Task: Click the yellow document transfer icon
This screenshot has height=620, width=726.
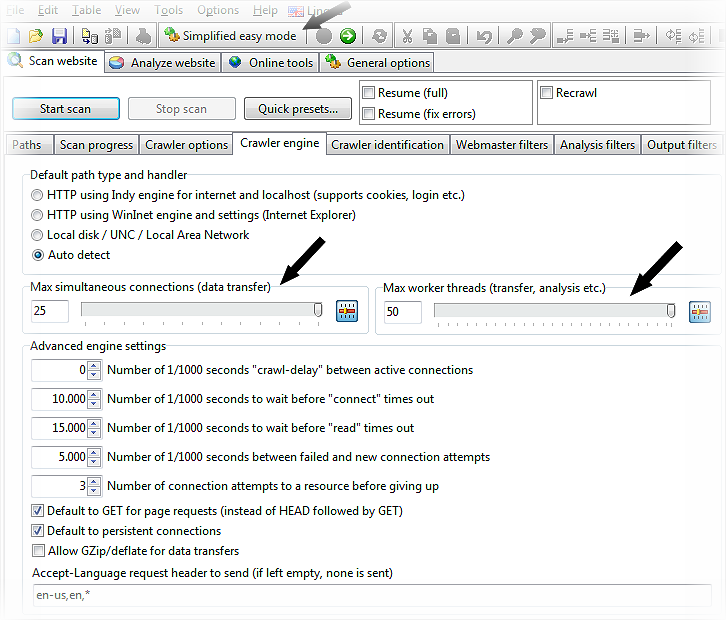Action: 89,36
